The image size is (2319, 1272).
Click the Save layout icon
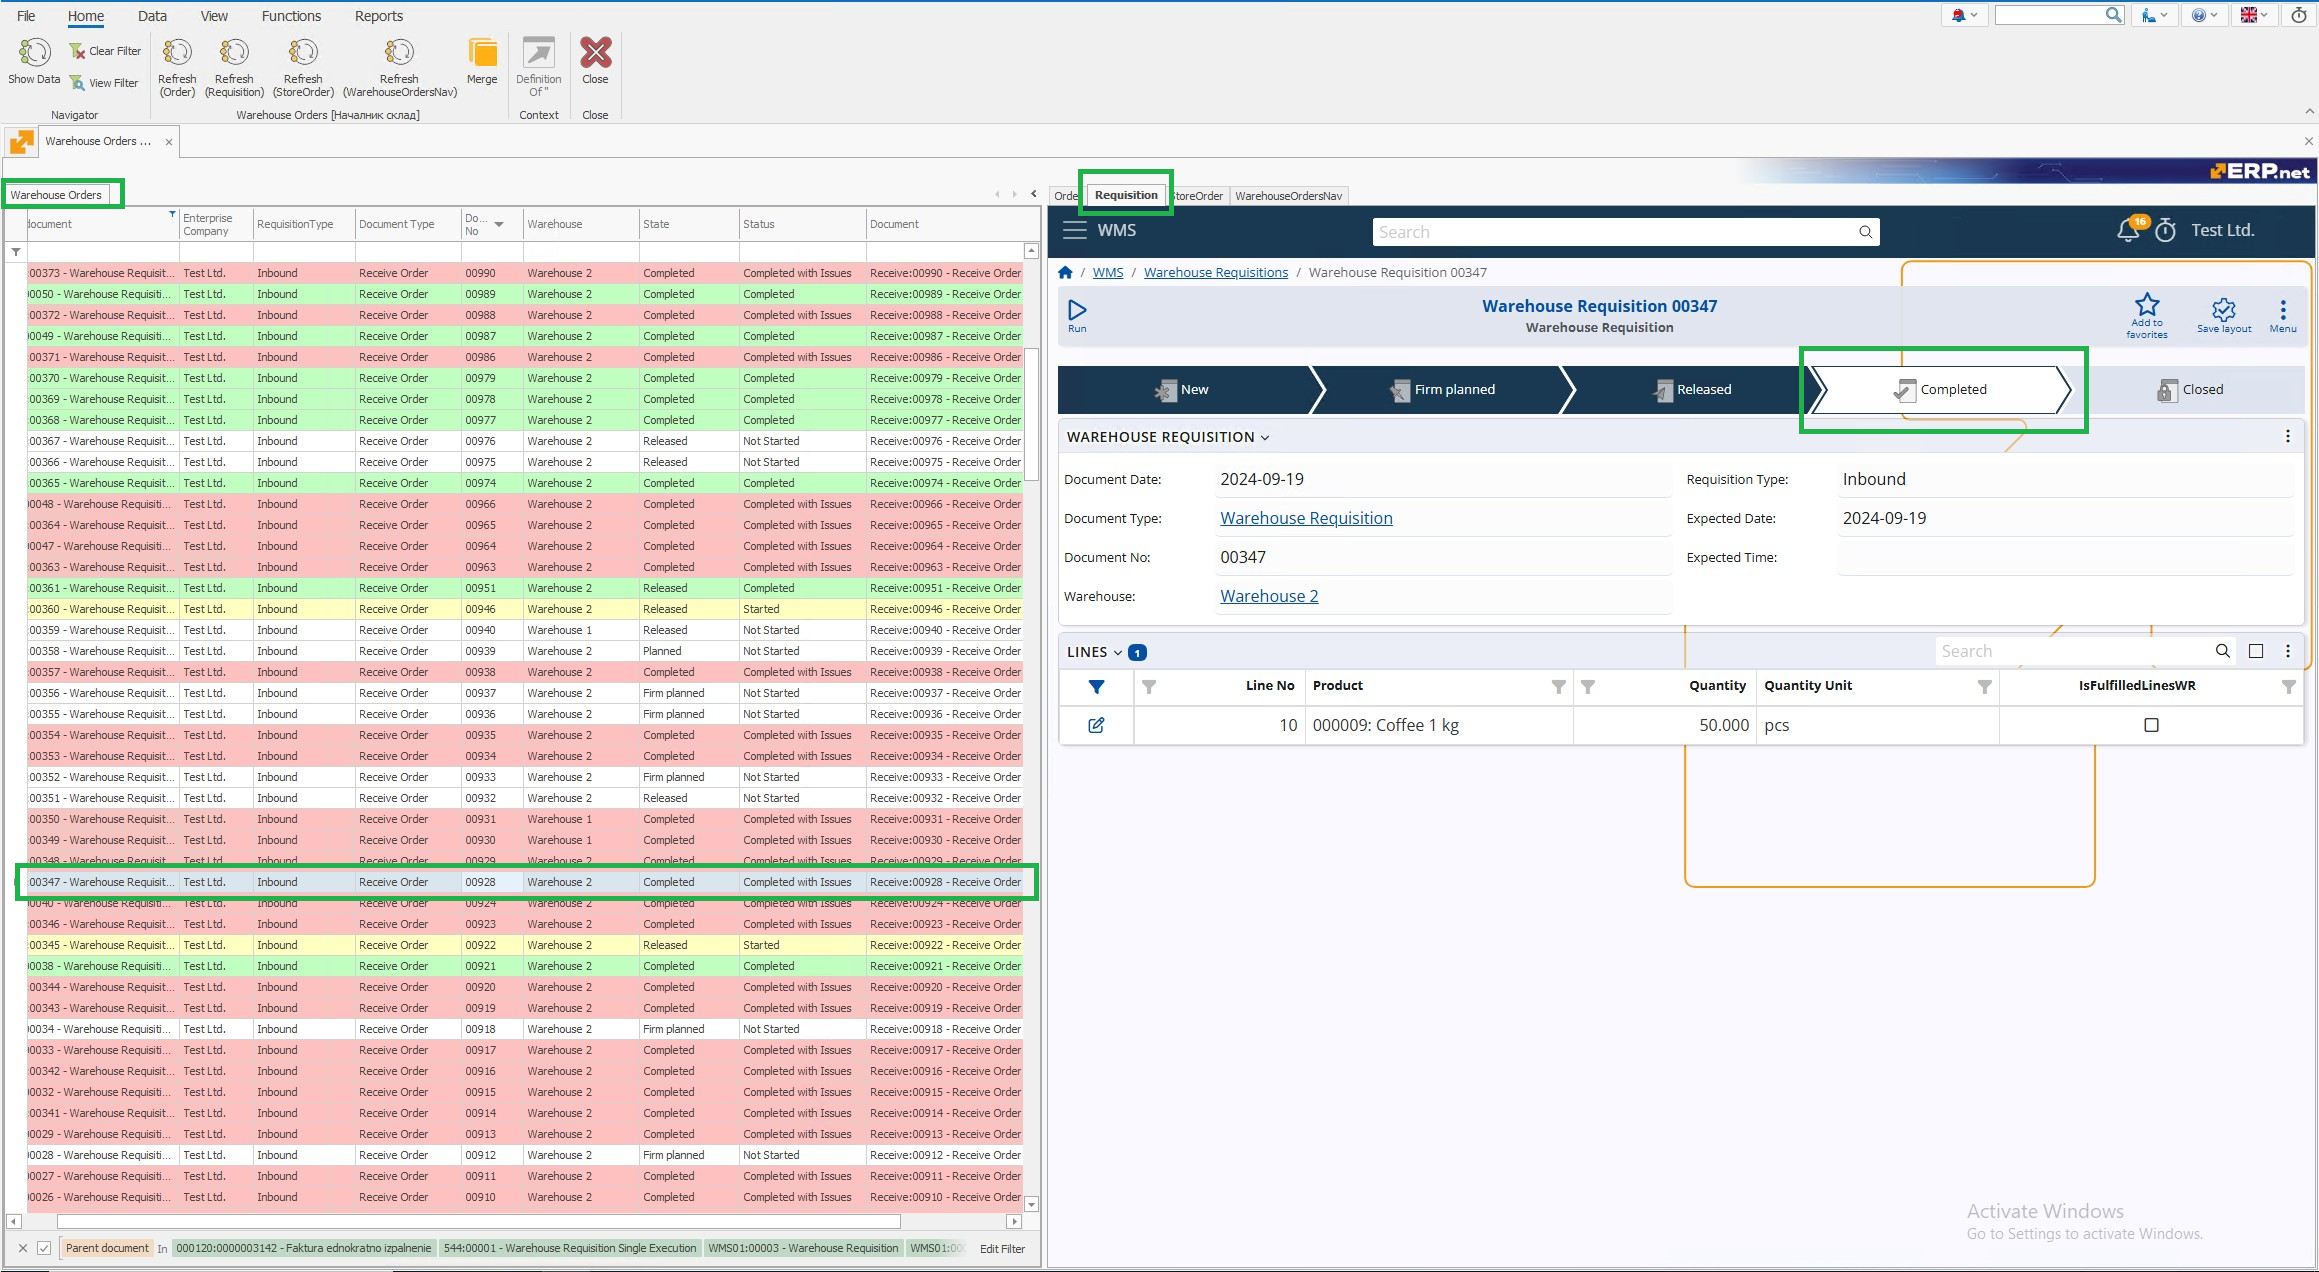[x=2224, y=315]
